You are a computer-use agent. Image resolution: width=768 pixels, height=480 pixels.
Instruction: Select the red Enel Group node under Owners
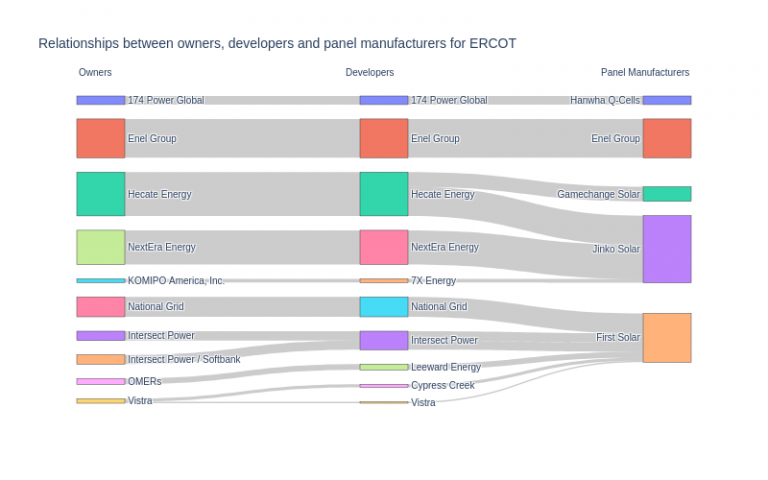tap(100, 138)
